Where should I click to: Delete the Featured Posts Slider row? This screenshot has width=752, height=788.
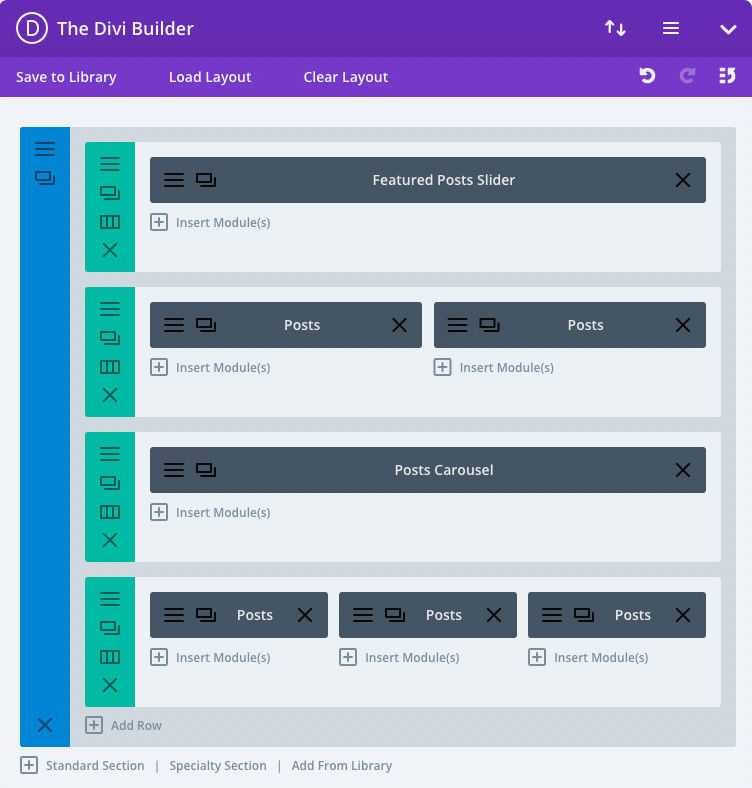[110, 250]
